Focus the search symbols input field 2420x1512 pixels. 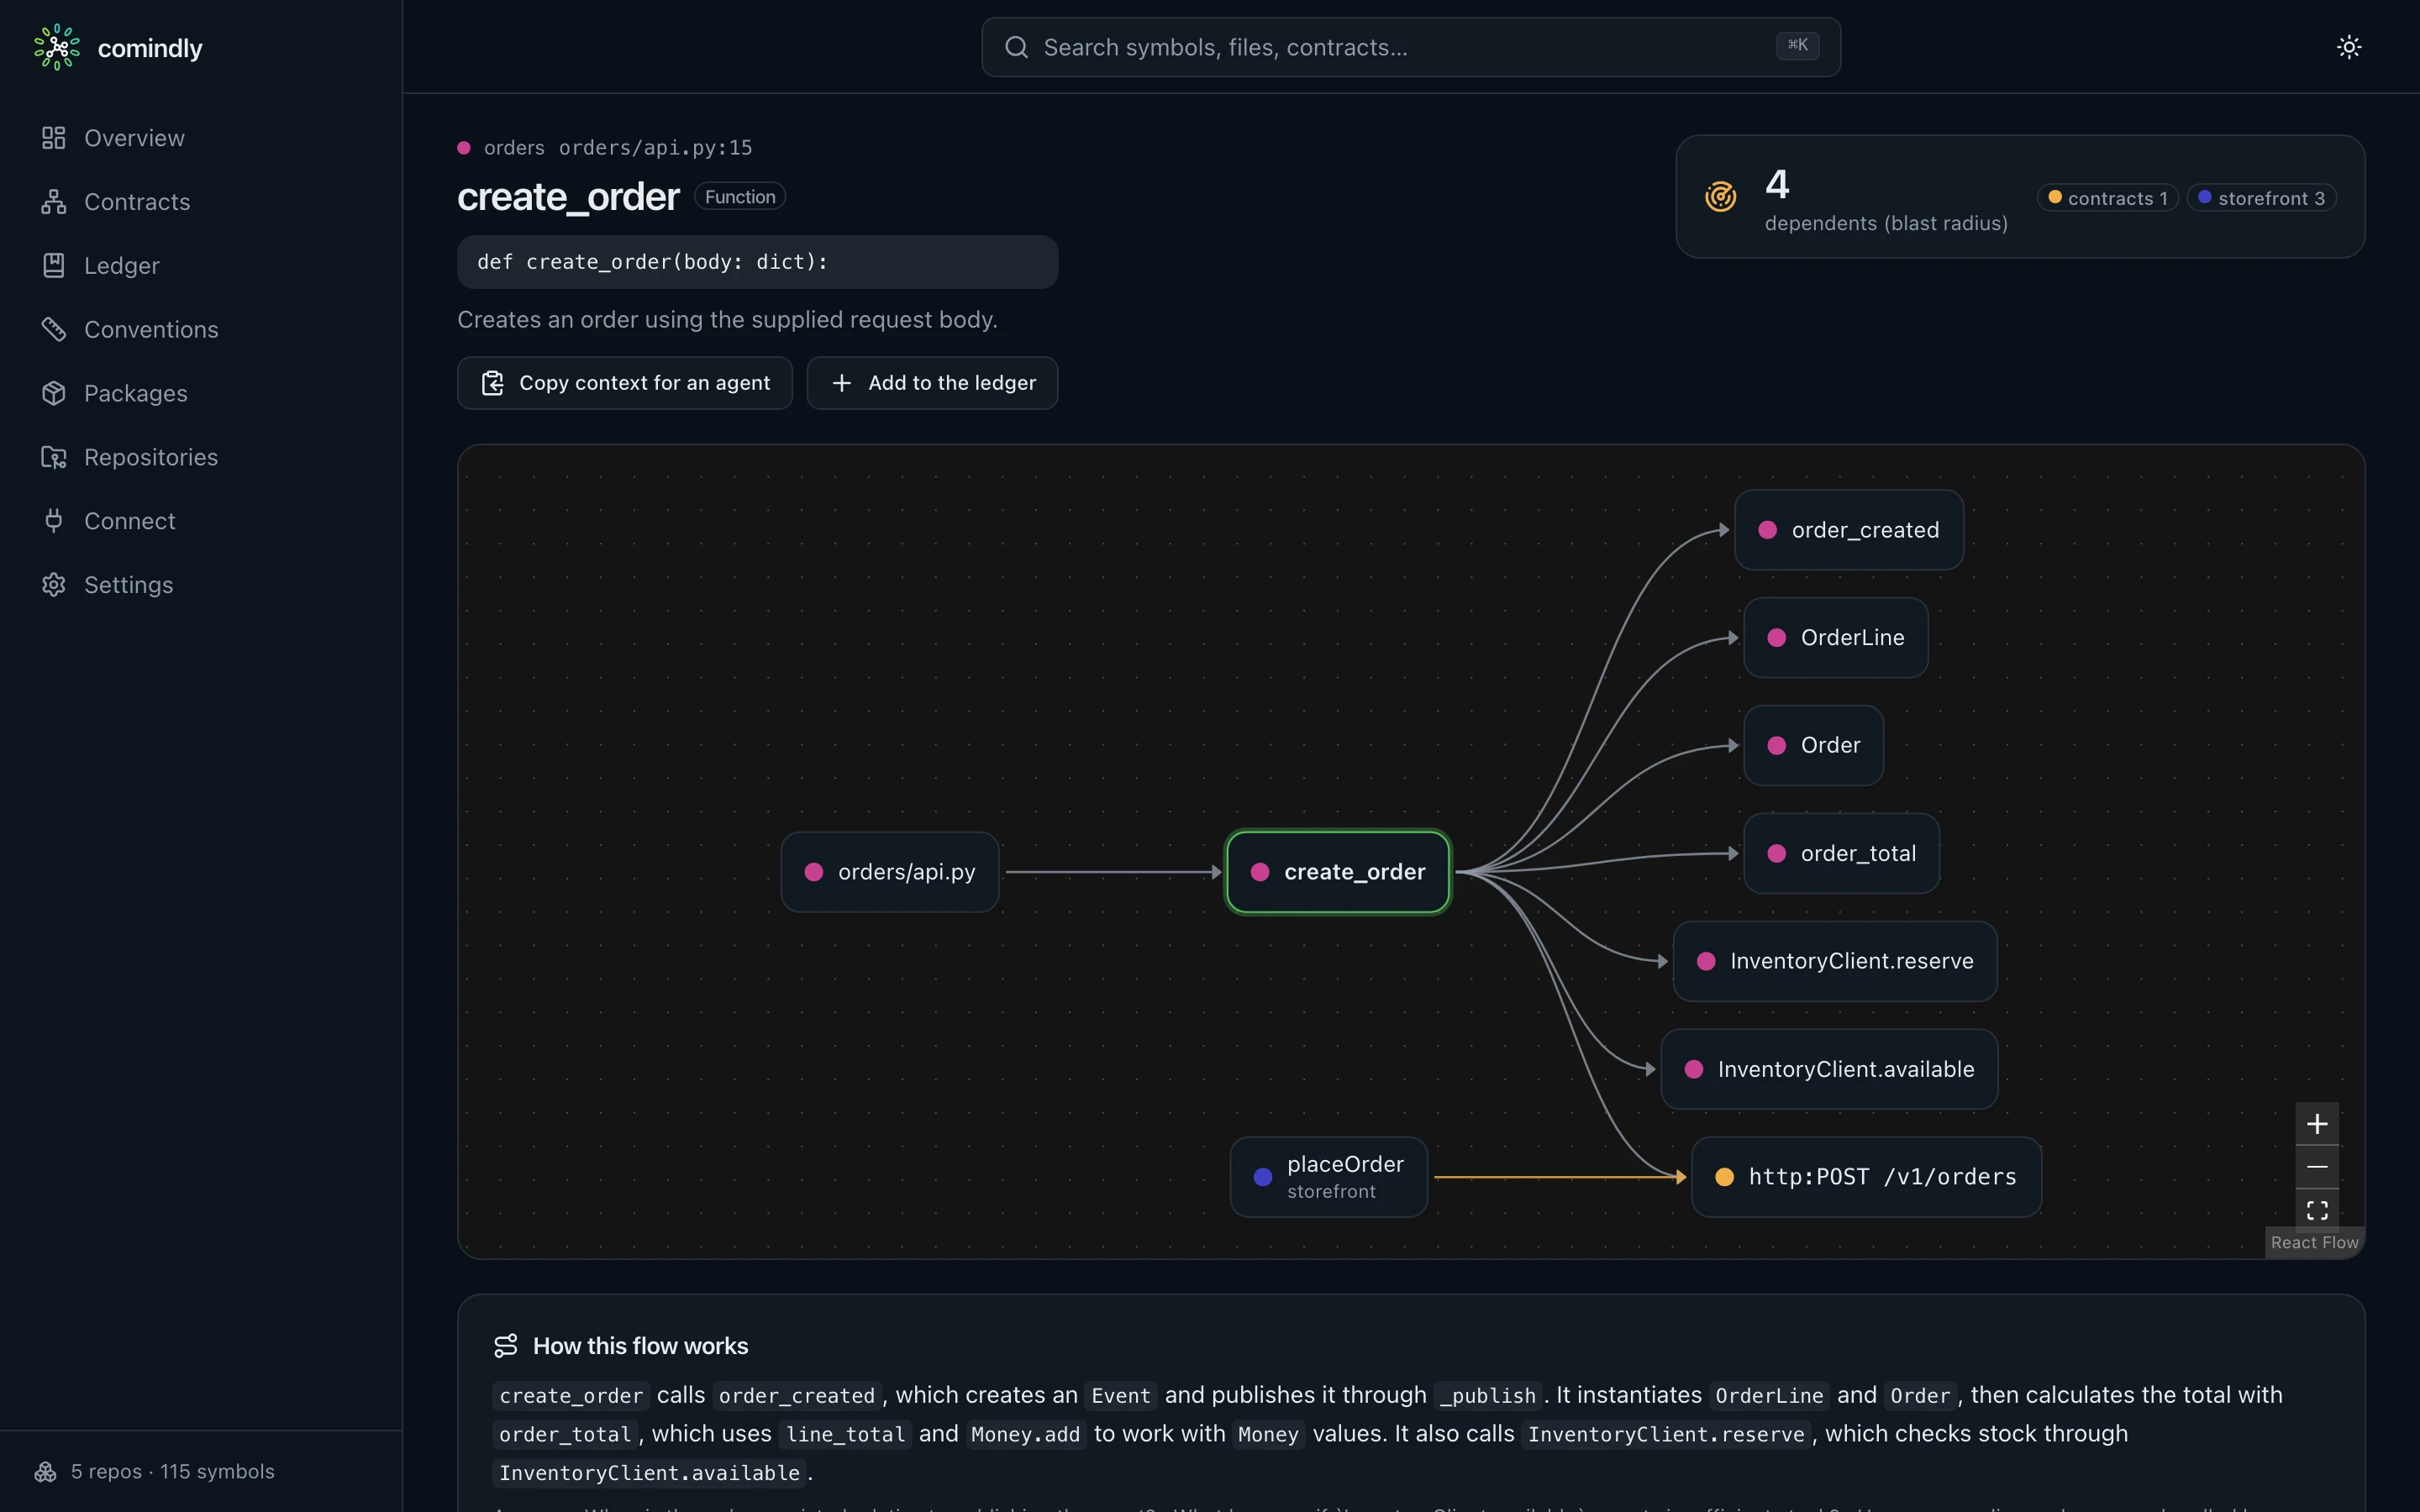point(1411,47)
